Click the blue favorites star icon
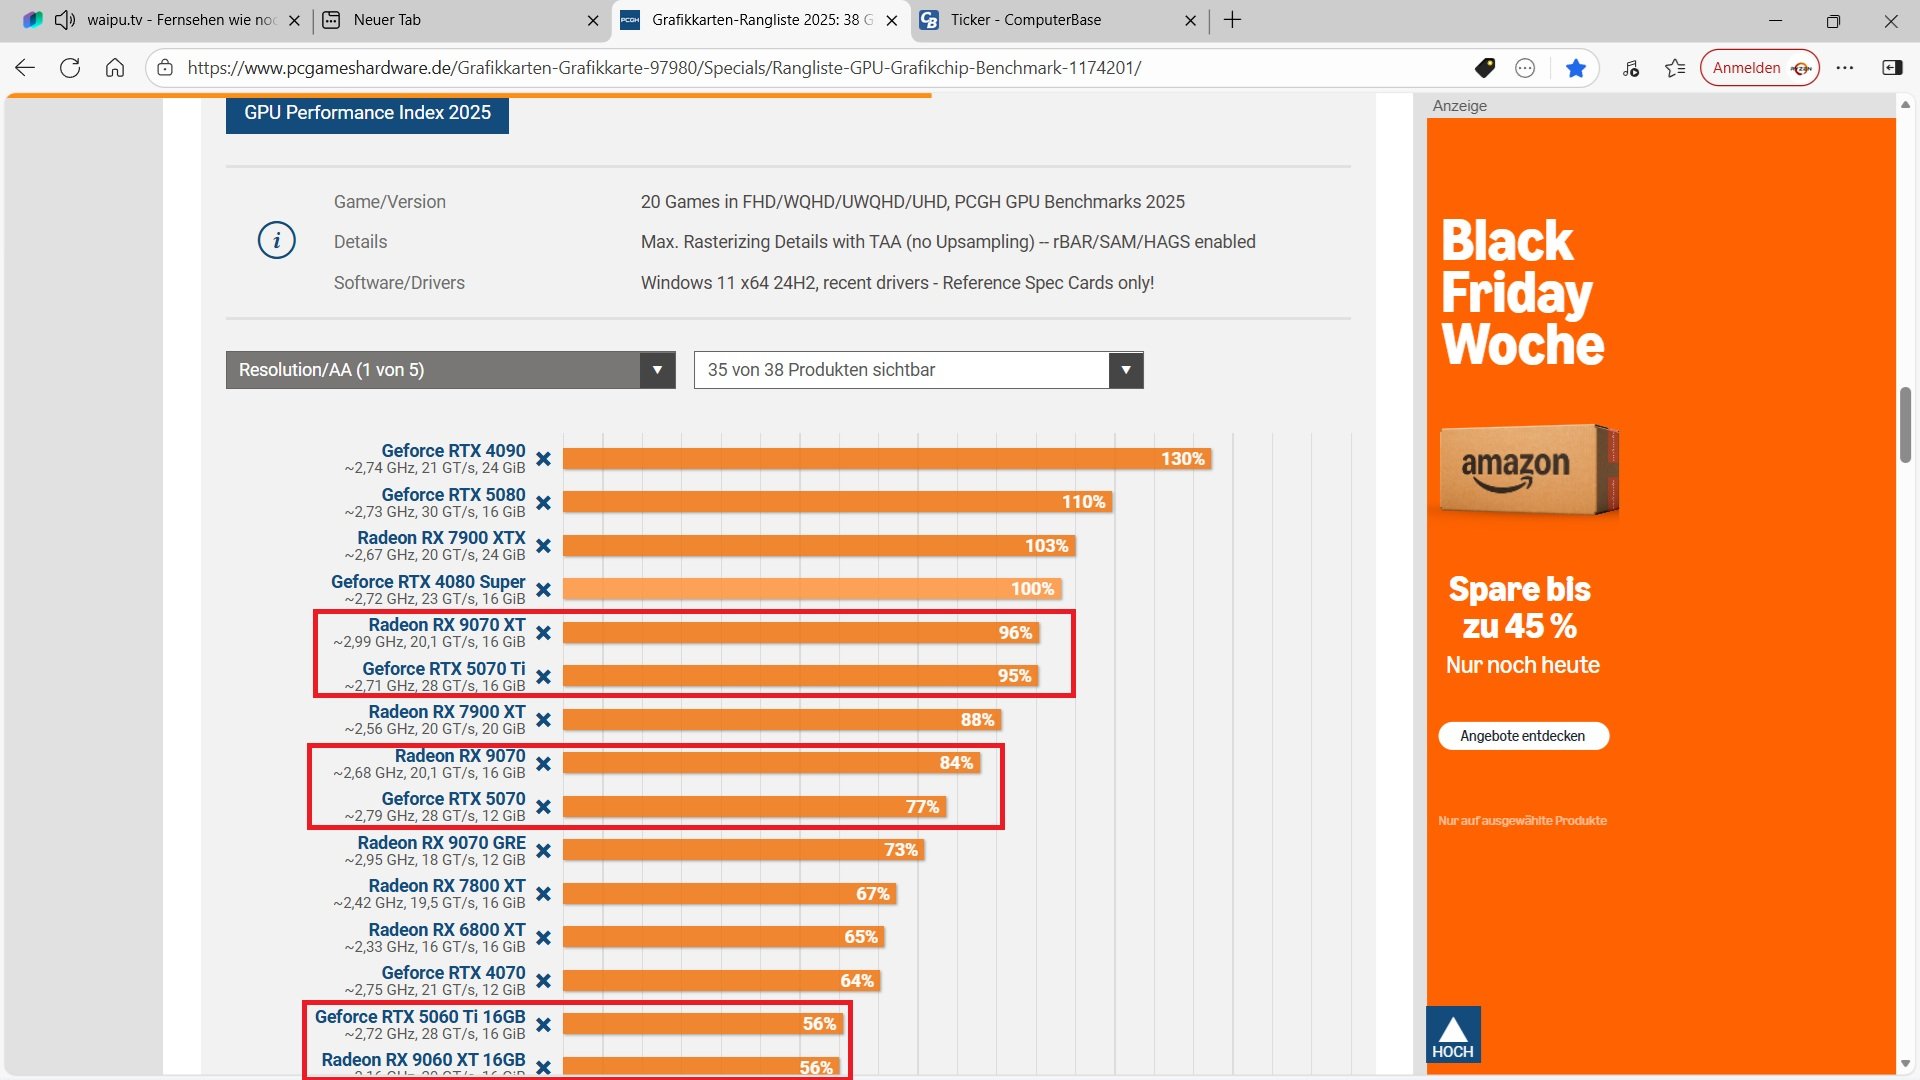The image size is (1920, 1080). (1576, 68)
